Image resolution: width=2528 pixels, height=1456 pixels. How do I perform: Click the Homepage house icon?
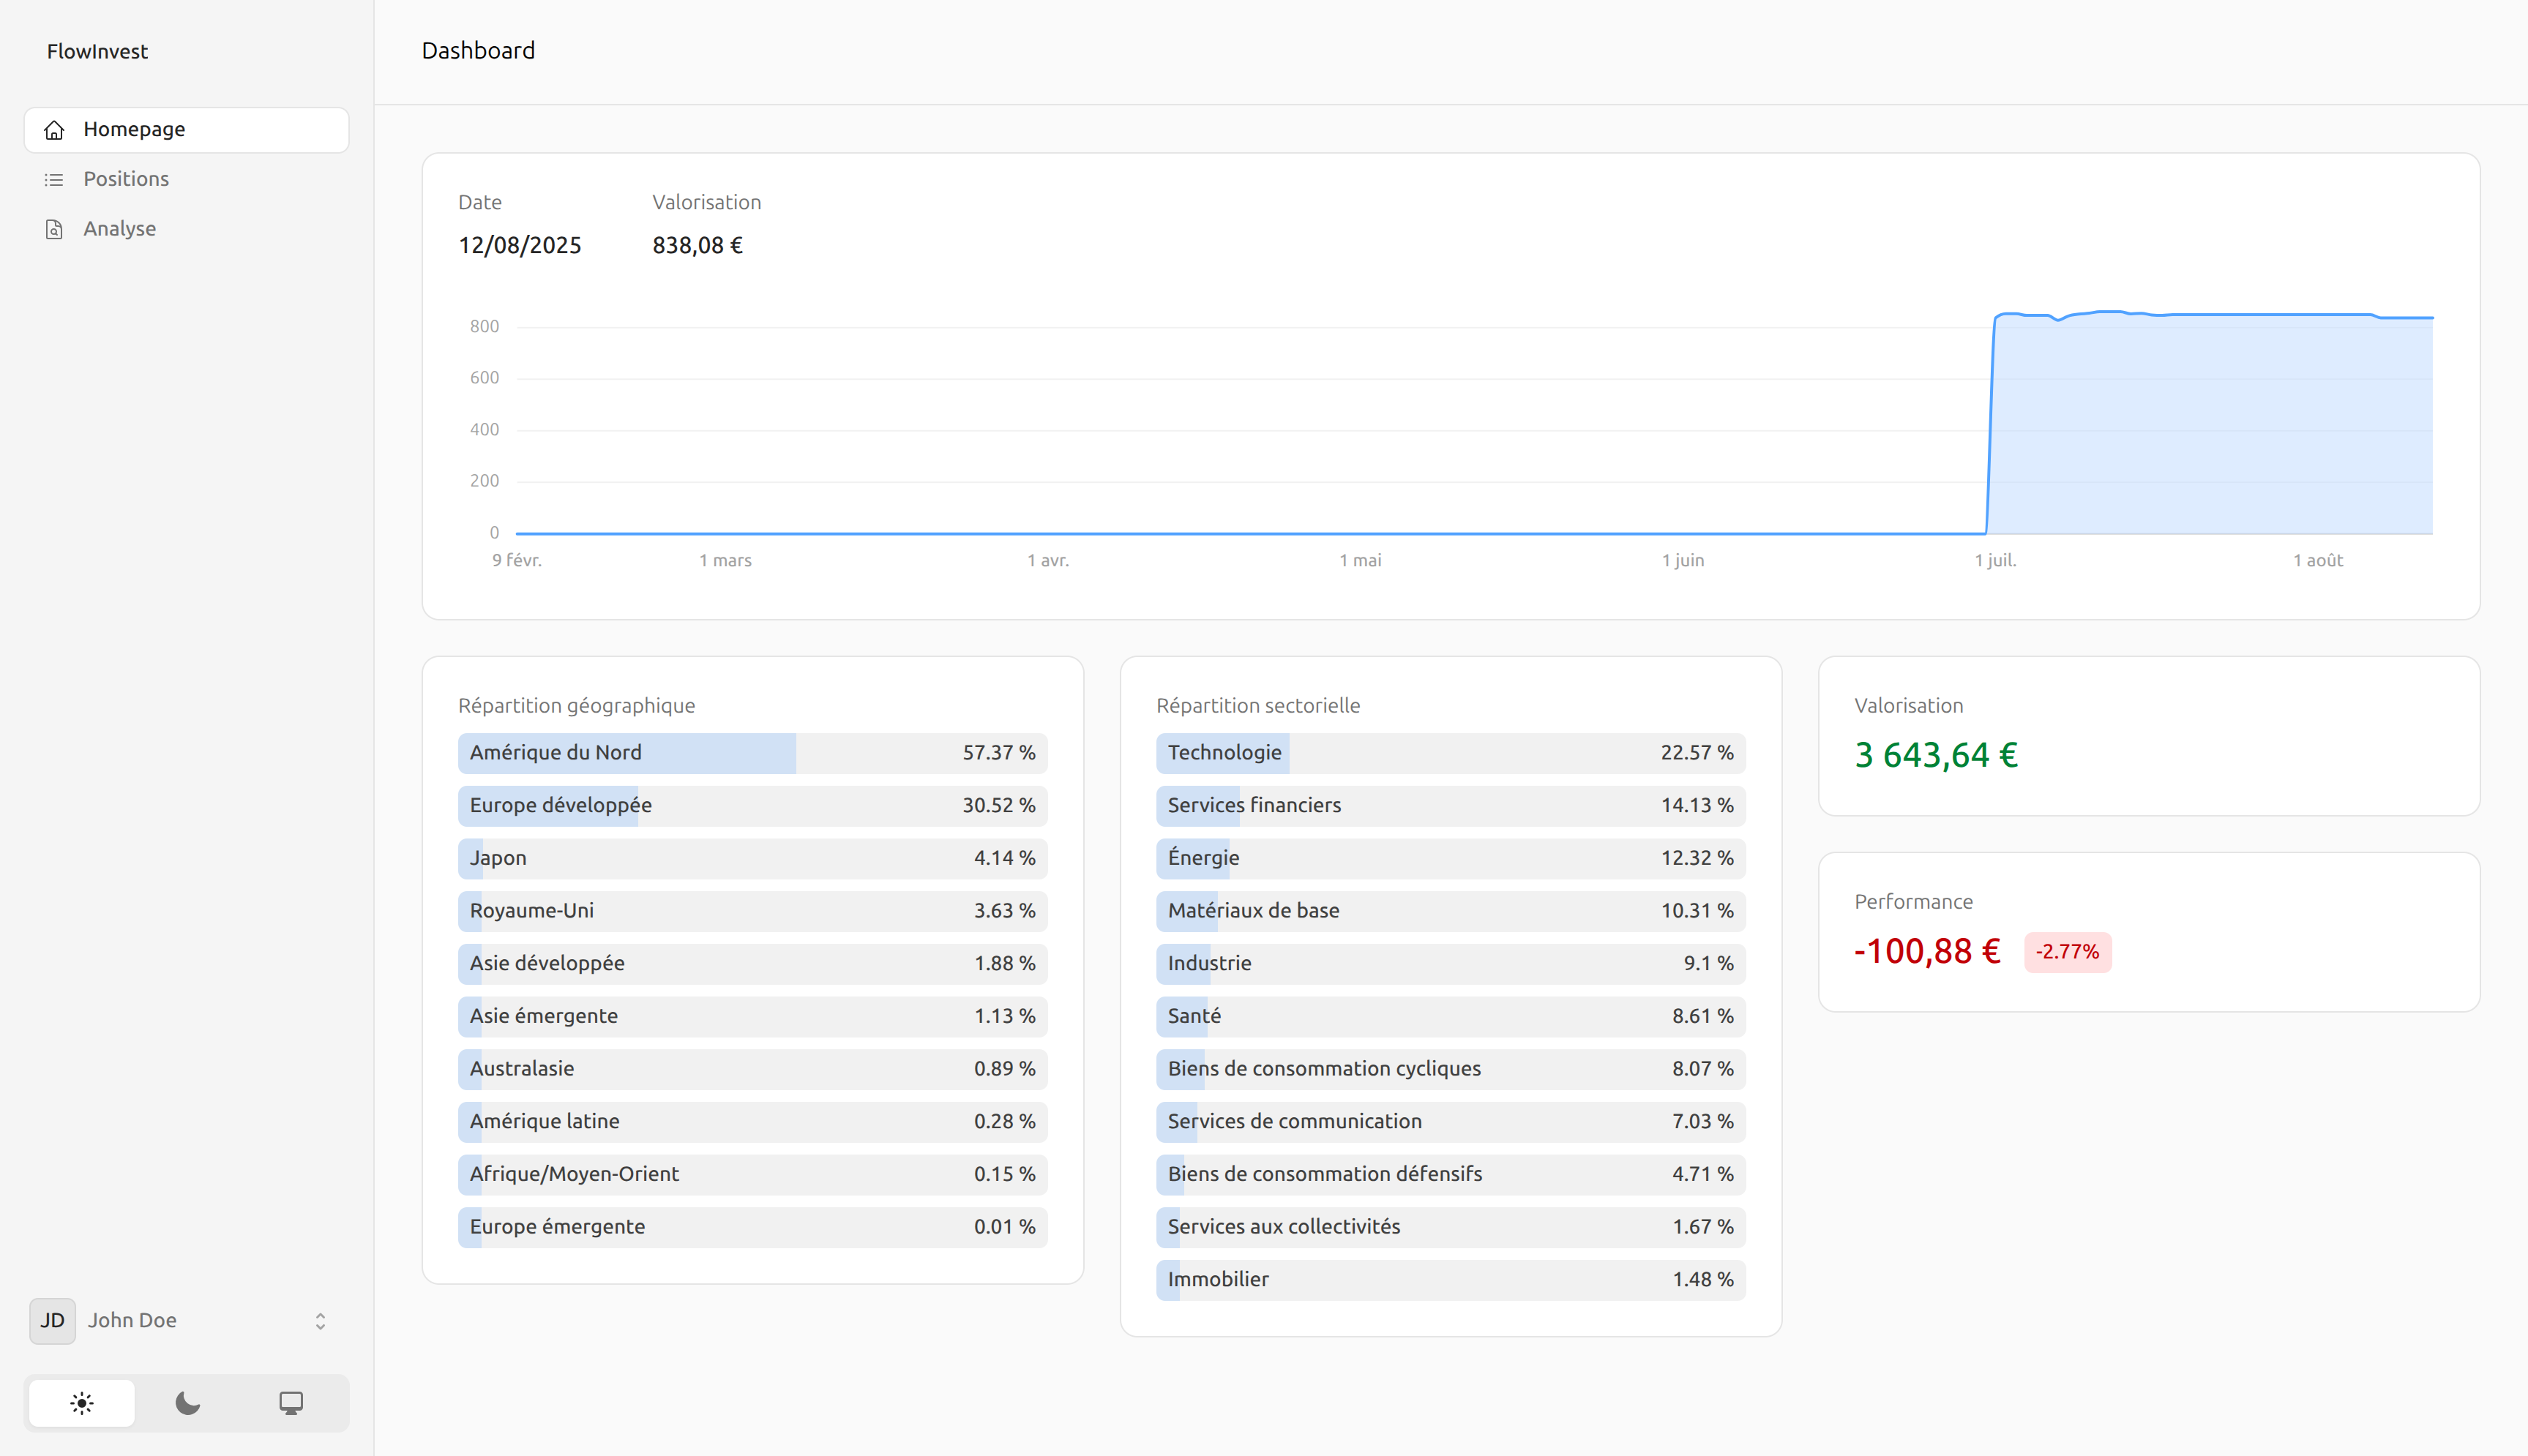pos(54,130)
